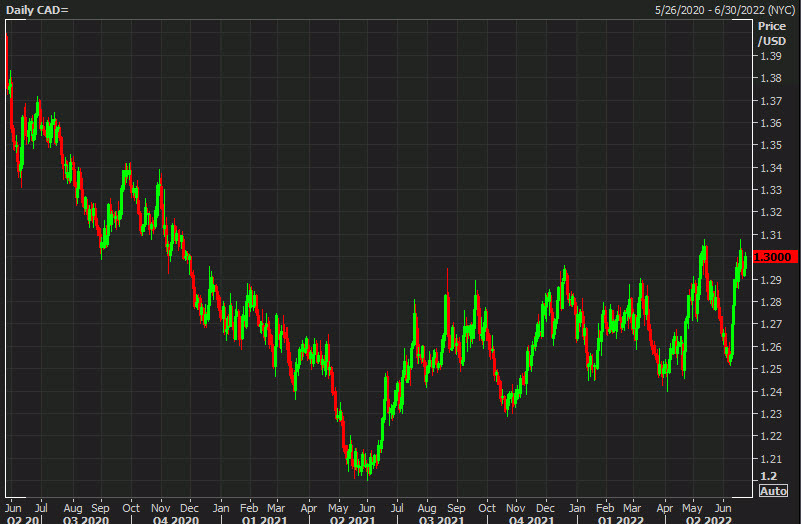This screenshot has height=524, width=801.
Task: Click the Mar label above Q1 2021
Action: pos(276,508)
